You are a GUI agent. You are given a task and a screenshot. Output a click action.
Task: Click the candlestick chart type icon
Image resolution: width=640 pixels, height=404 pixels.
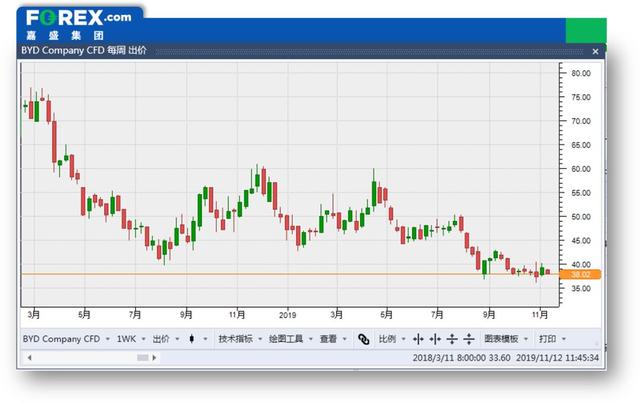click(x=192, y=339)
